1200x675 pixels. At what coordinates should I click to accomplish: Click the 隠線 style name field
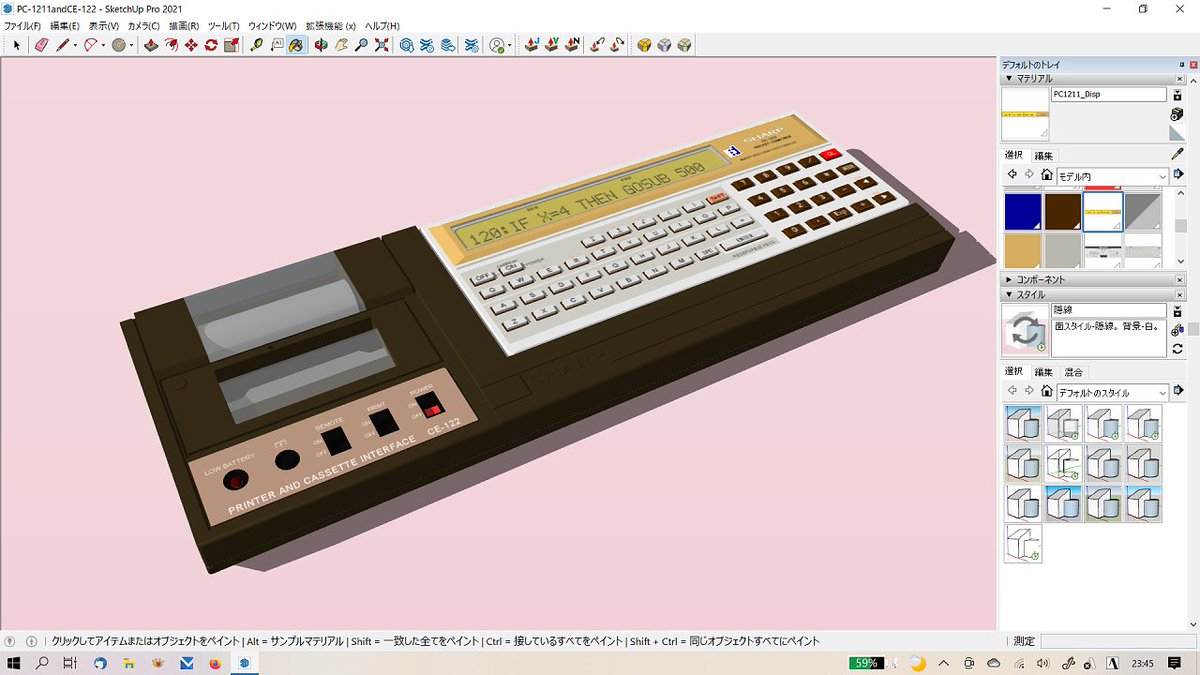click(1108, 311)
